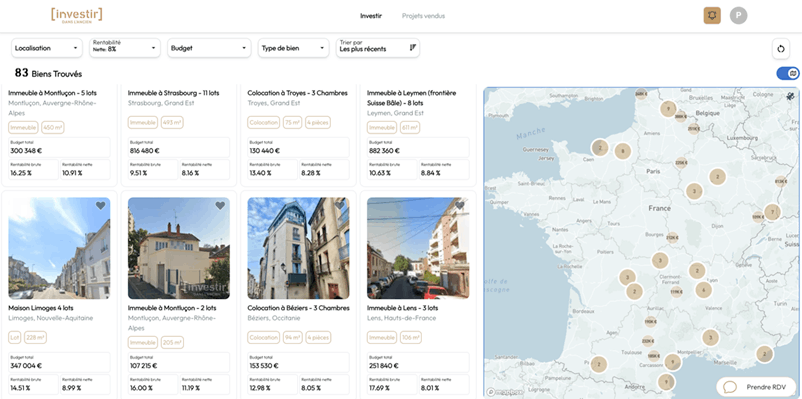Click the 450 m² tag on Montluçon card

coord(52,127)
